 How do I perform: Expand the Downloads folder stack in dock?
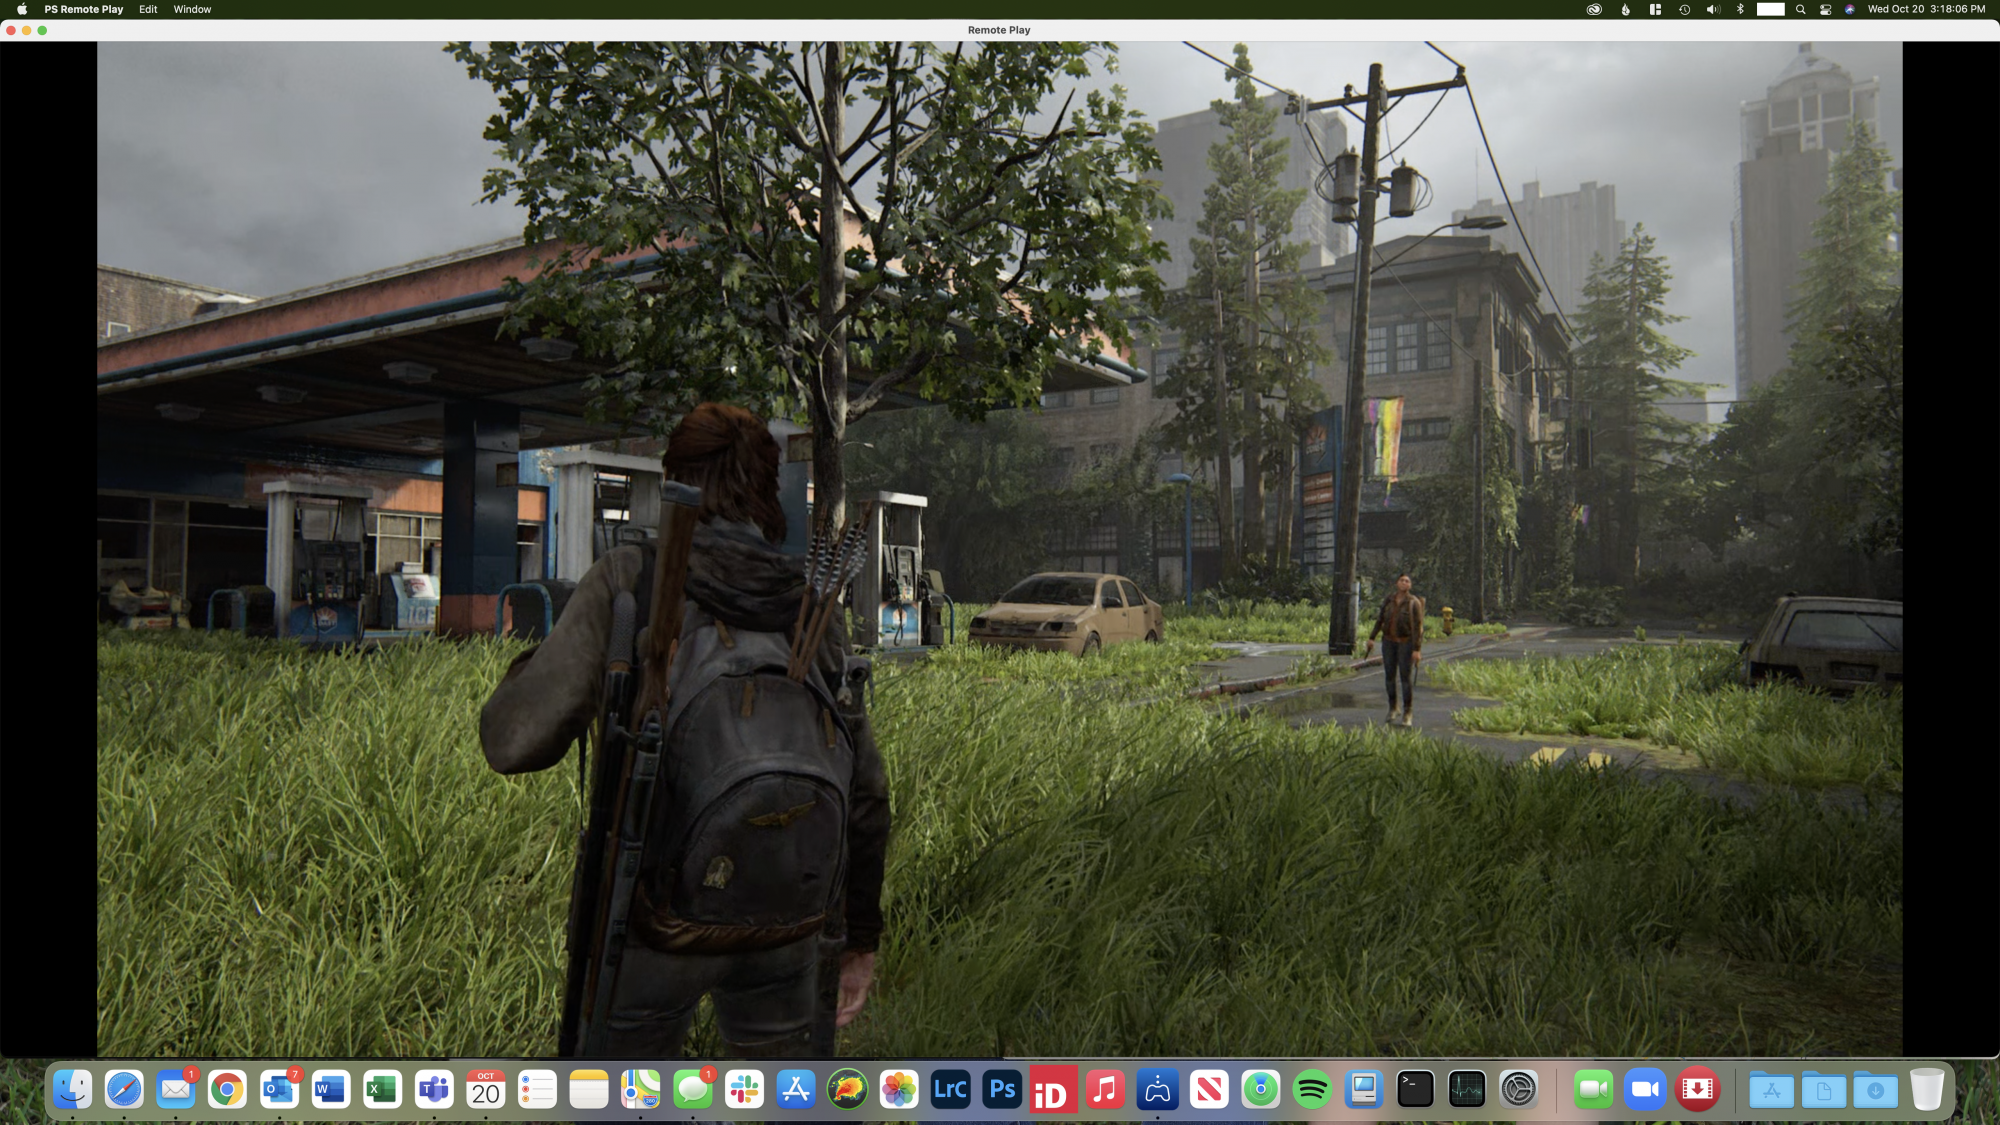(1875, 1090)
